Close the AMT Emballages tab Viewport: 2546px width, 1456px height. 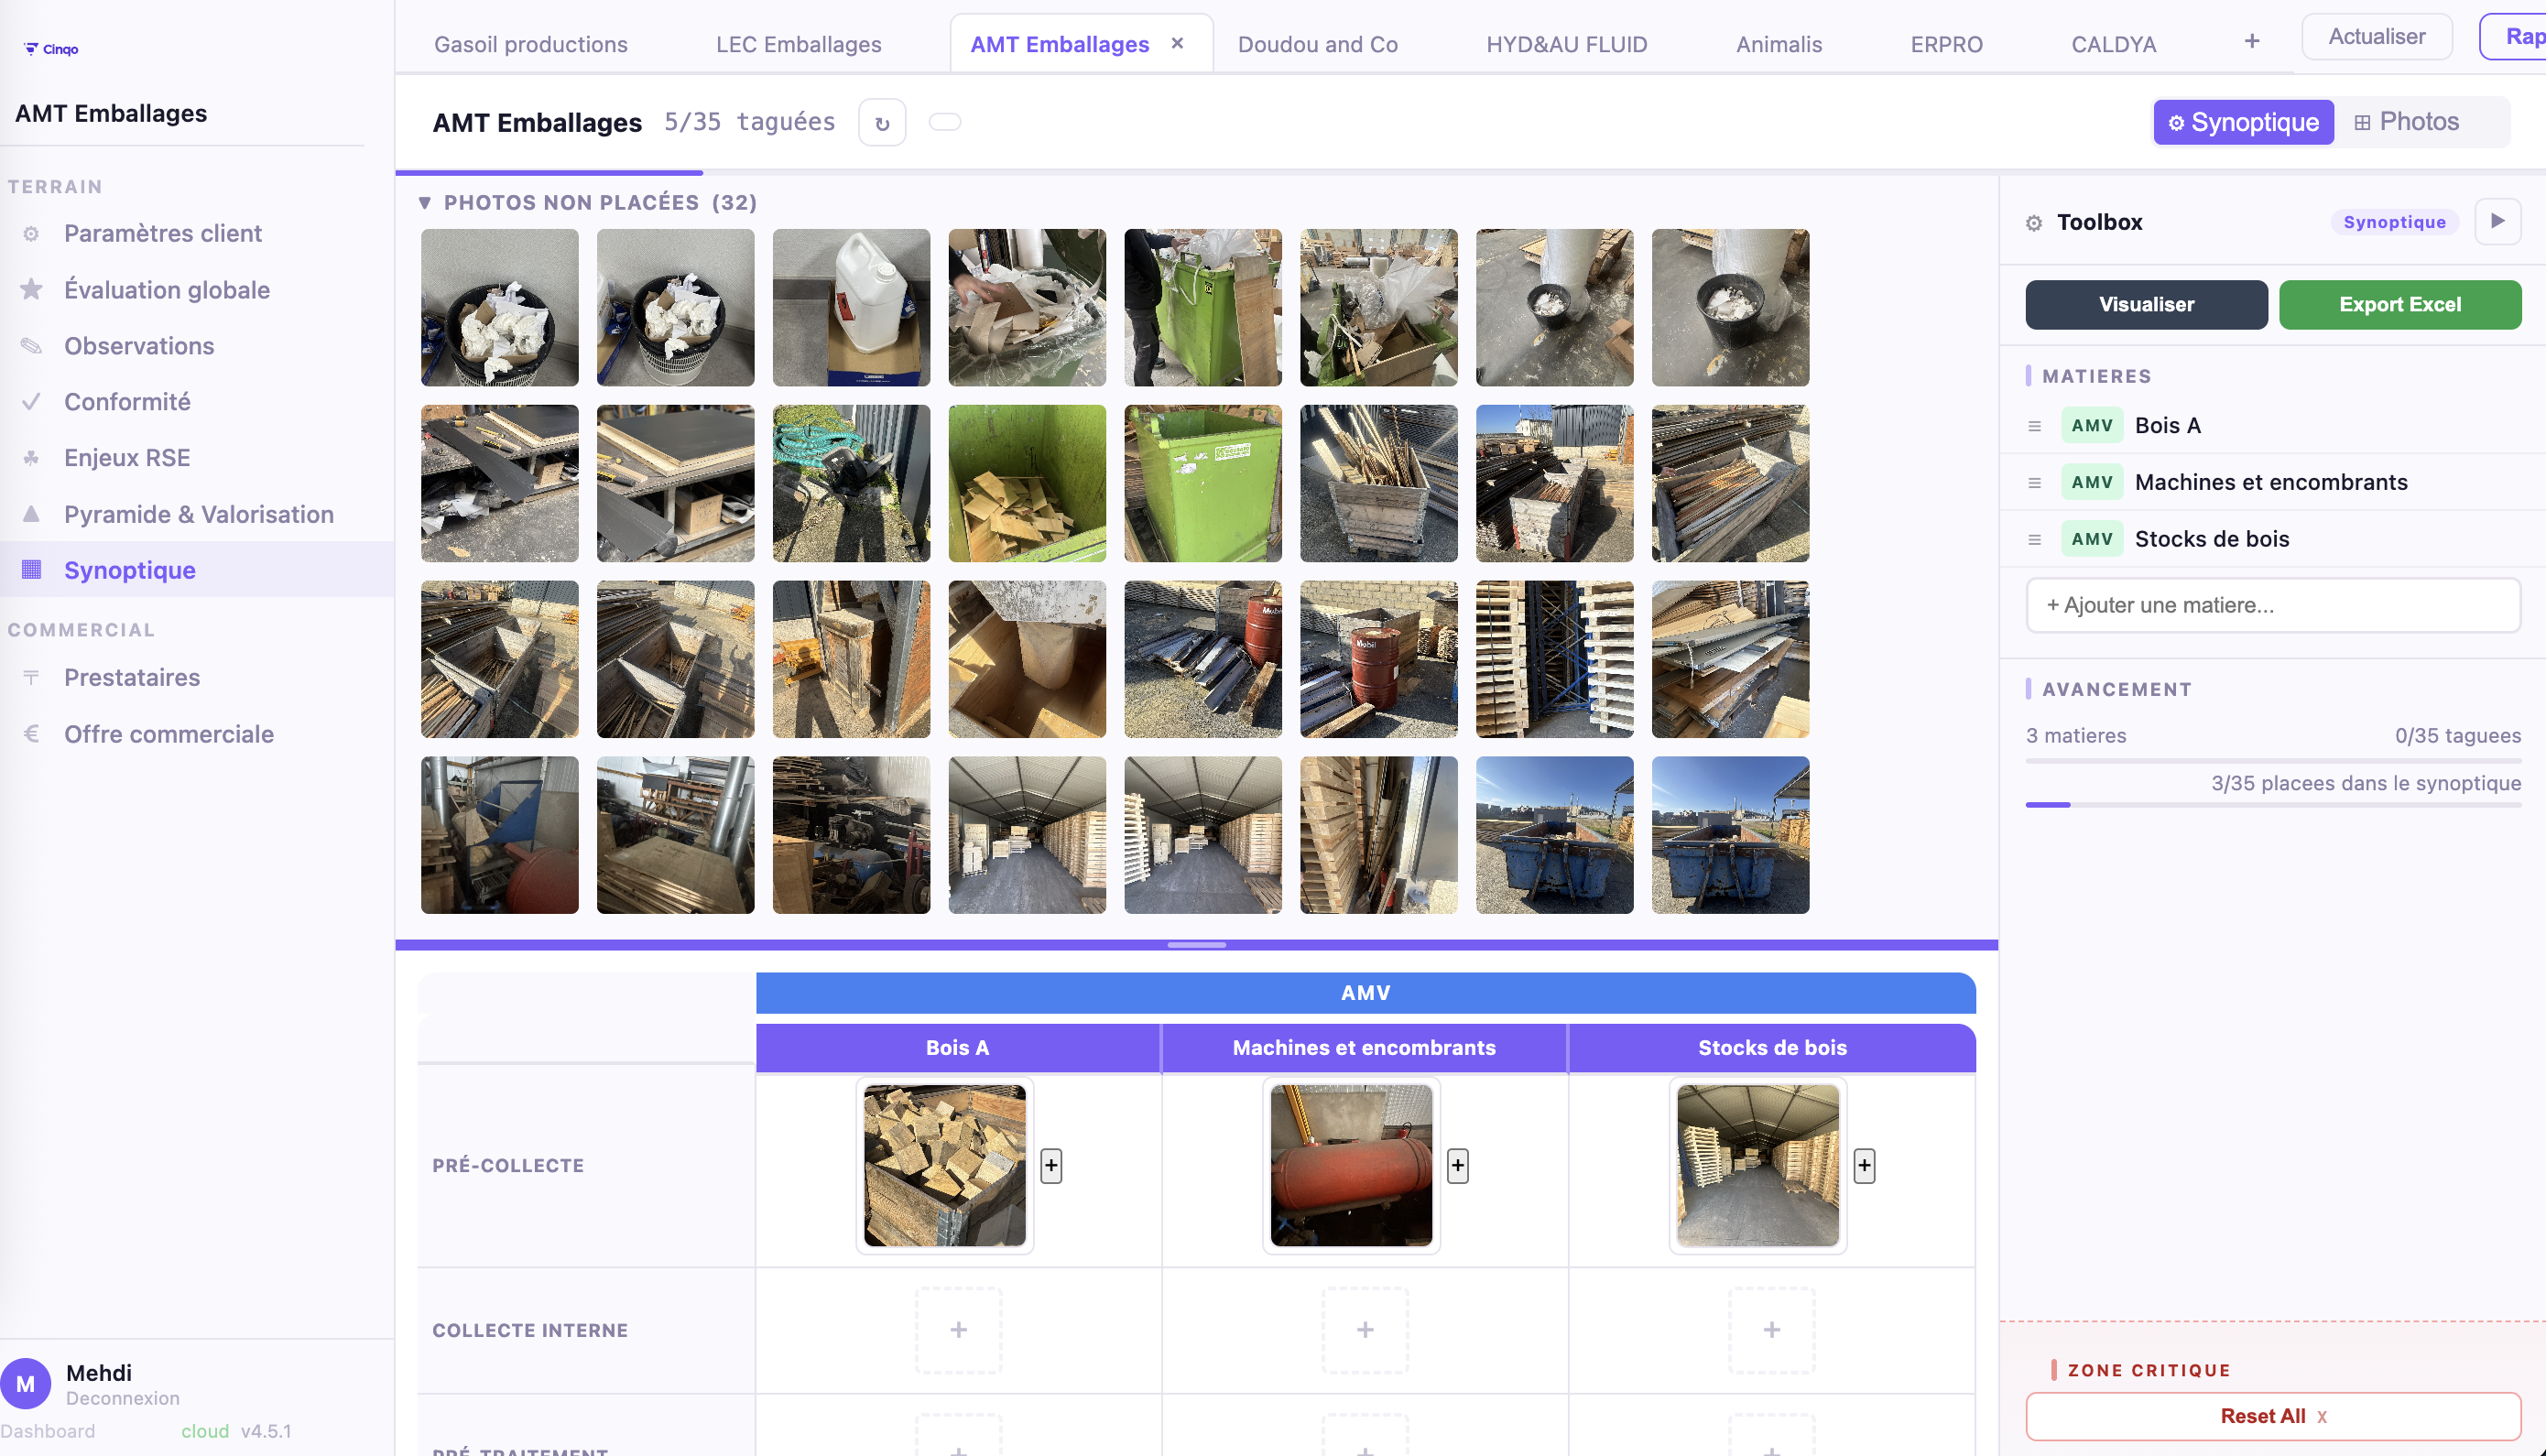pos(1177,43)
